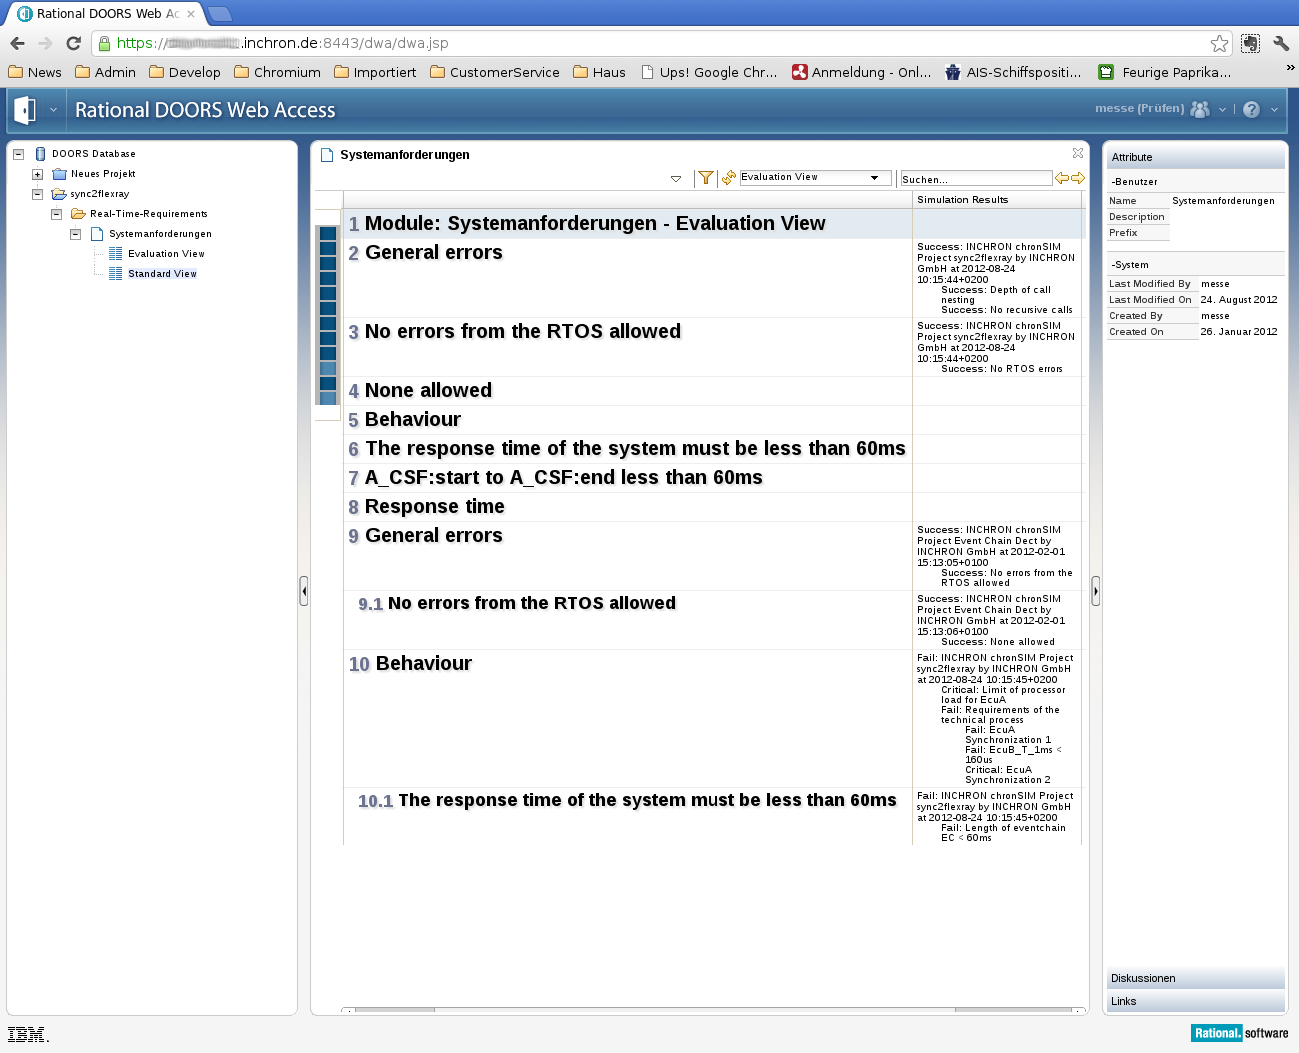Viewport: 1299px width, 1053px height.
Task: Open AIS-Schiffspositi... bookmark
Action: click(x=1014, y=72)
